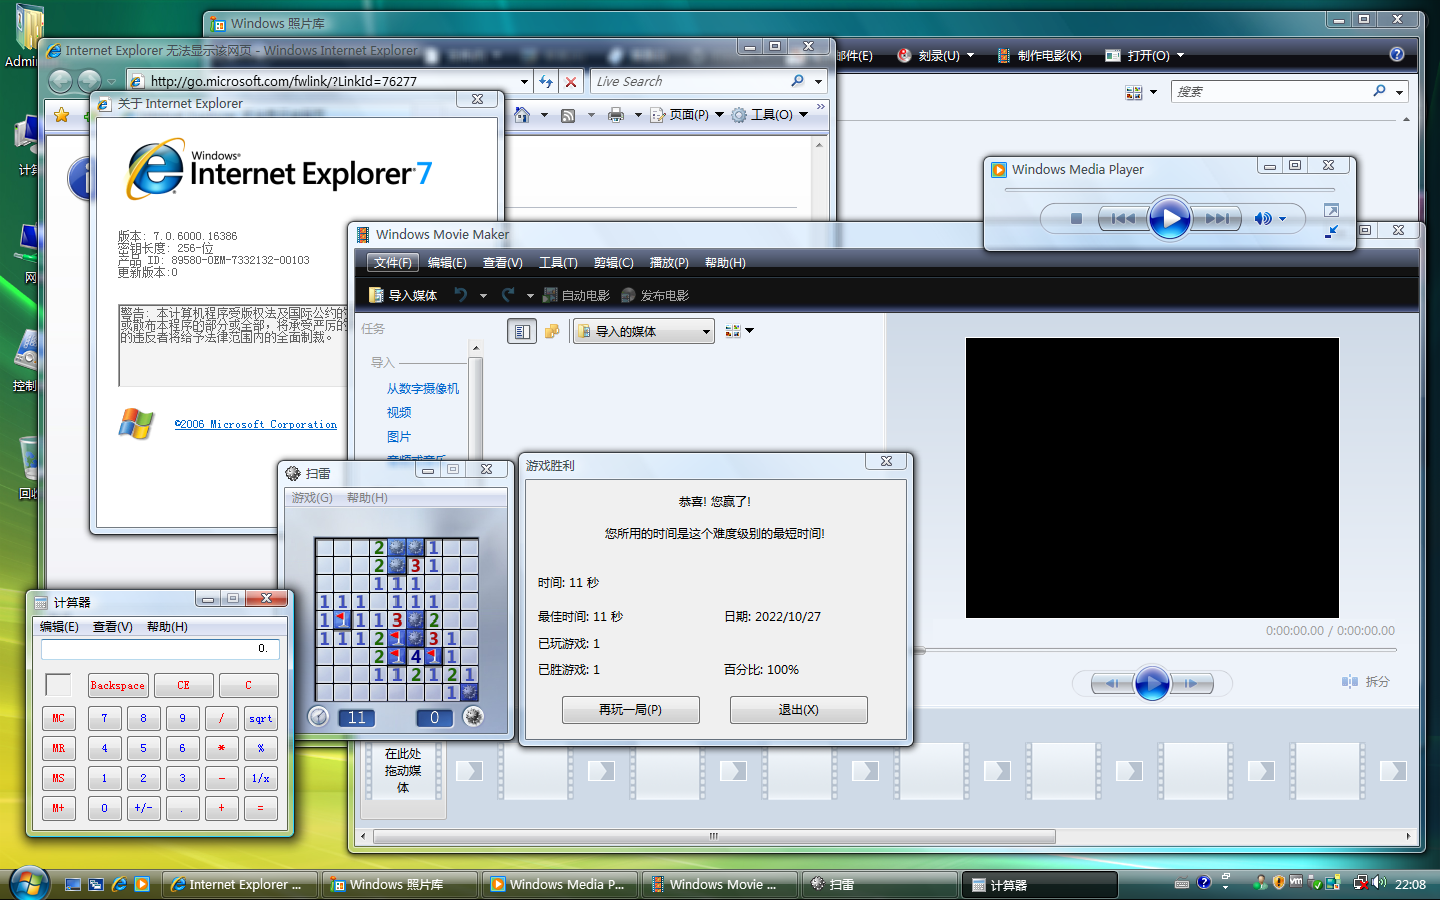This screenshot has height=900, width=1440.
Task: Click the Media Player seek bar
Action: tap(1168, 190)
